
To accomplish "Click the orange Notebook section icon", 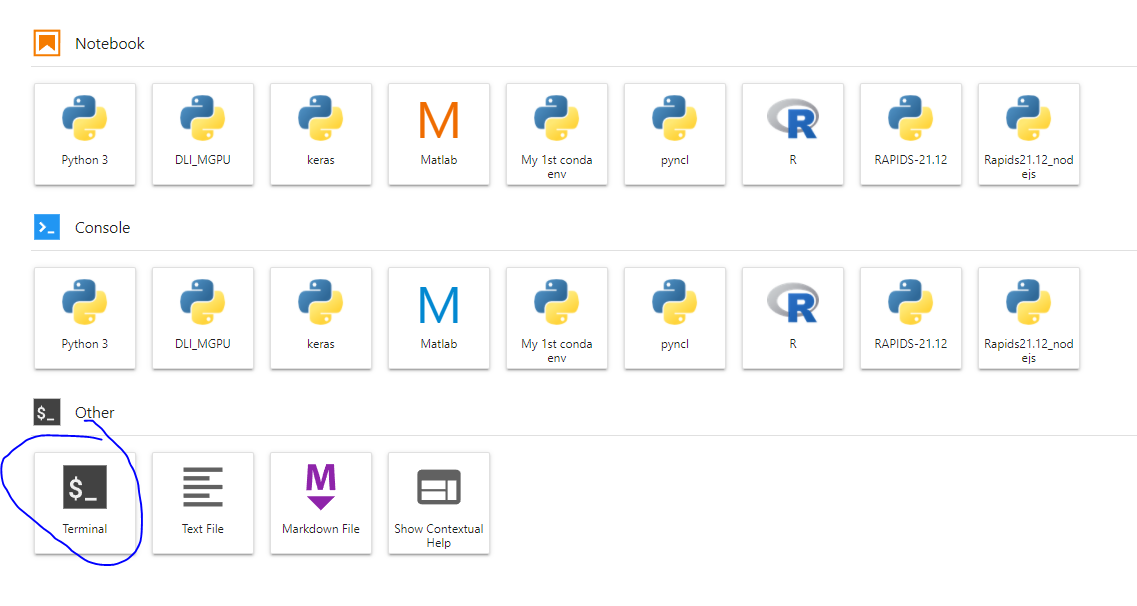I will pos(47,43).
